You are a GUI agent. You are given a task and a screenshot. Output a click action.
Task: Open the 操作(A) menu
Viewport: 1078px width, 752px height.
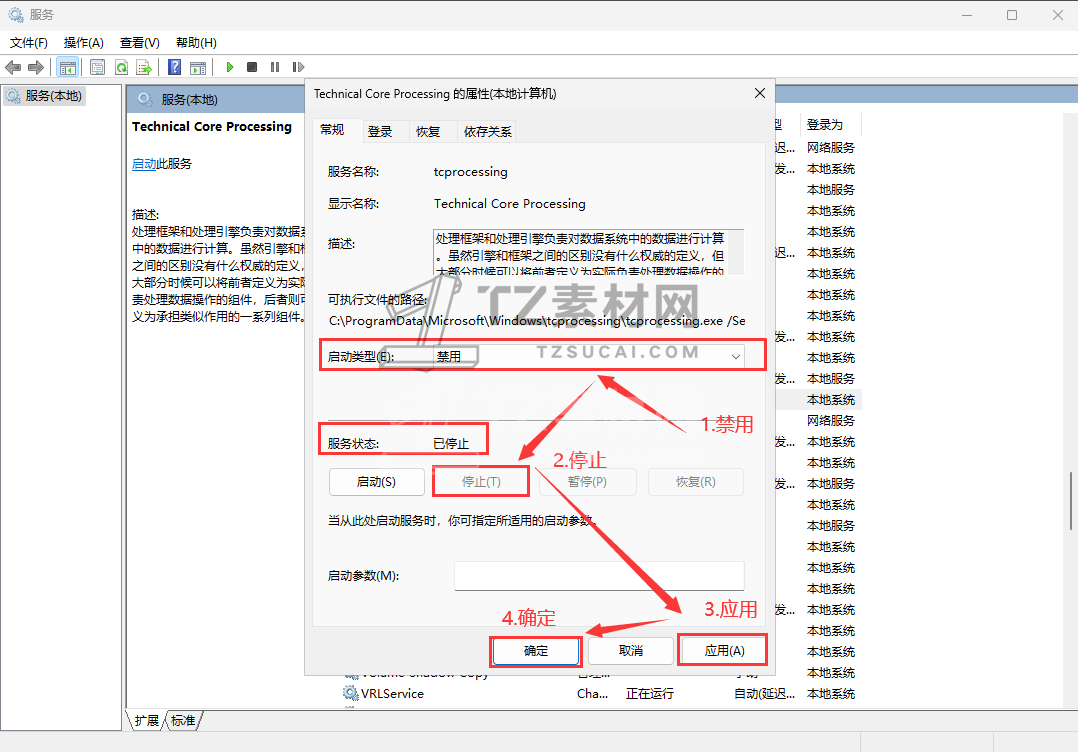[x=83, y=43]
